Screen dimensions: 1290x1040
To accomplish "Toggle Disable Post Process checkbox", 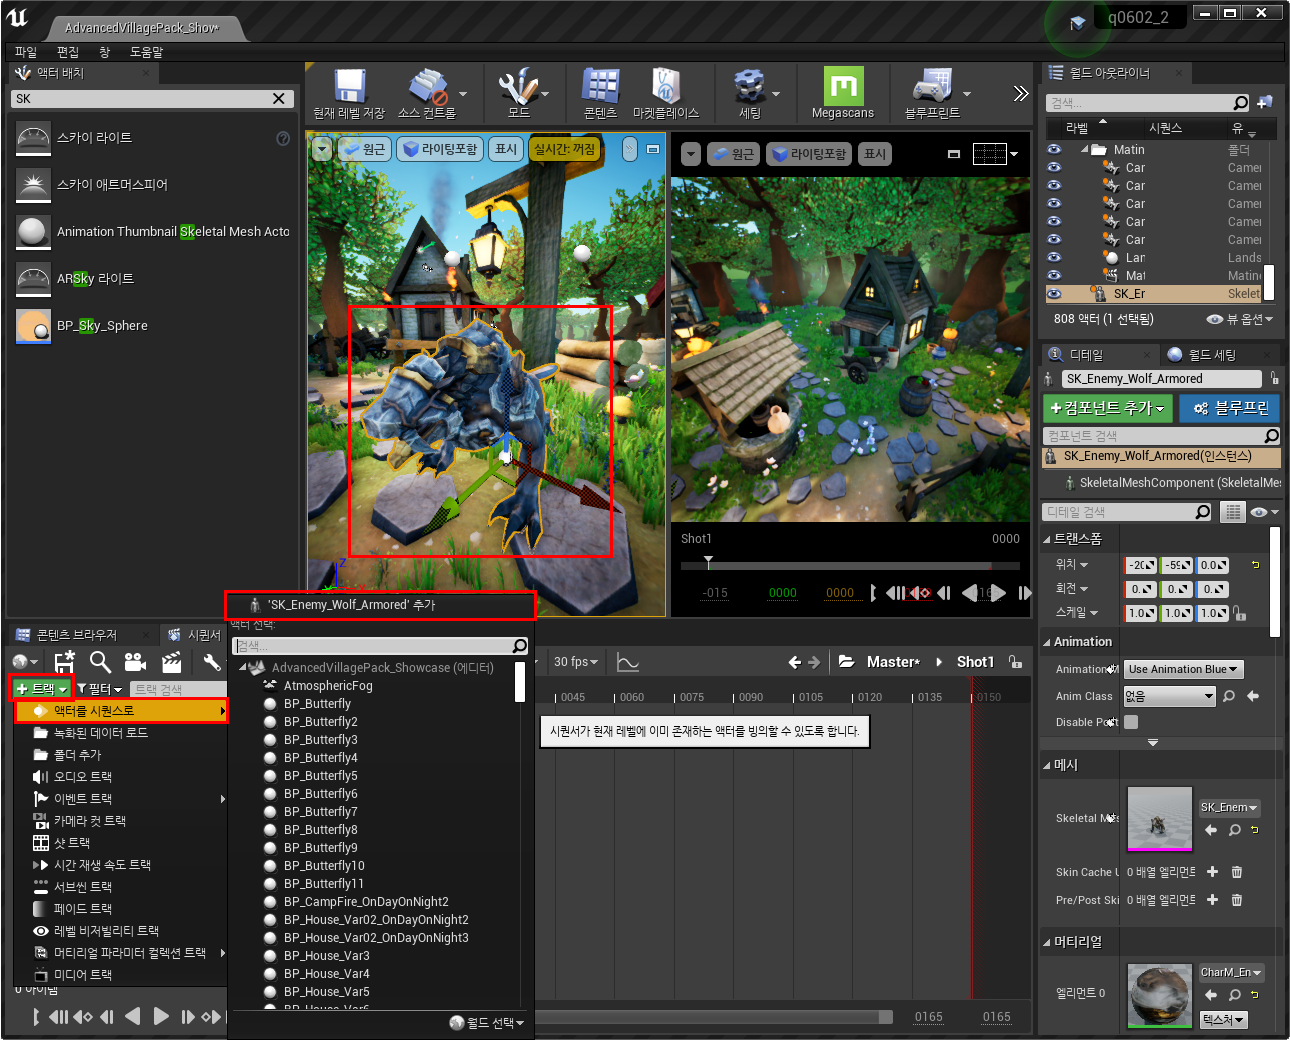I will (x=1131, y=722).
